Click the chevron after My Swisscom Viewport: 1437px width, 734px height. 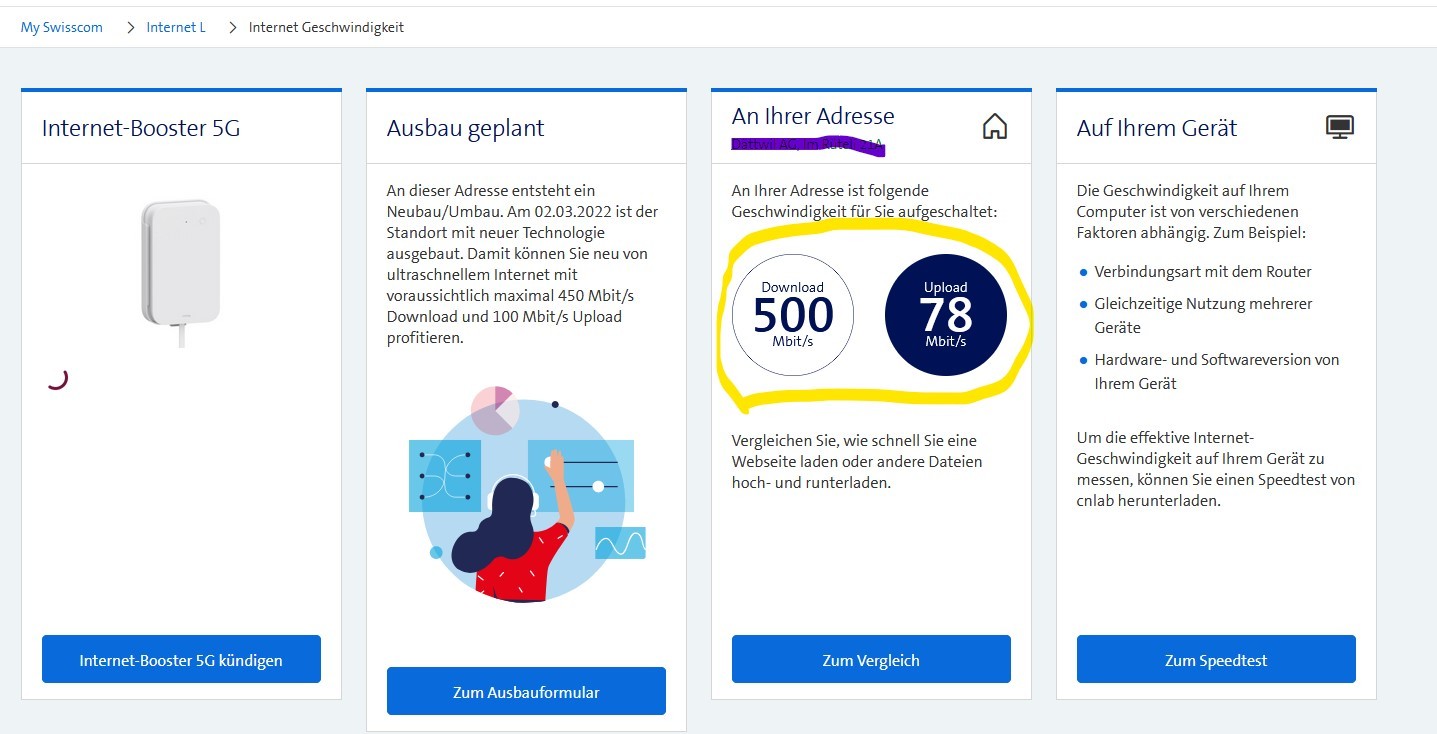pyautogui.click(x=130, y=28)
